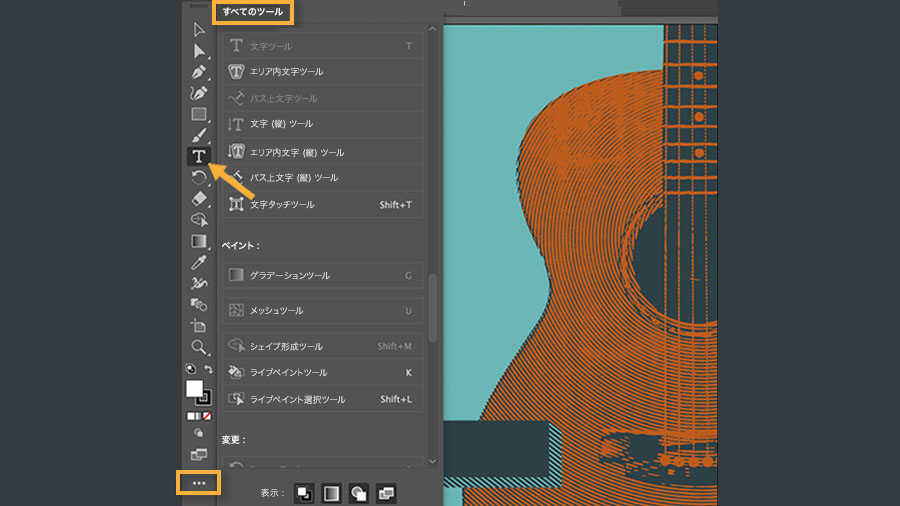This screenshot has height=506, width=900.
Task: Choose グラデーションツール in the list
Action: pyautogui.click(x=323, y=275)
